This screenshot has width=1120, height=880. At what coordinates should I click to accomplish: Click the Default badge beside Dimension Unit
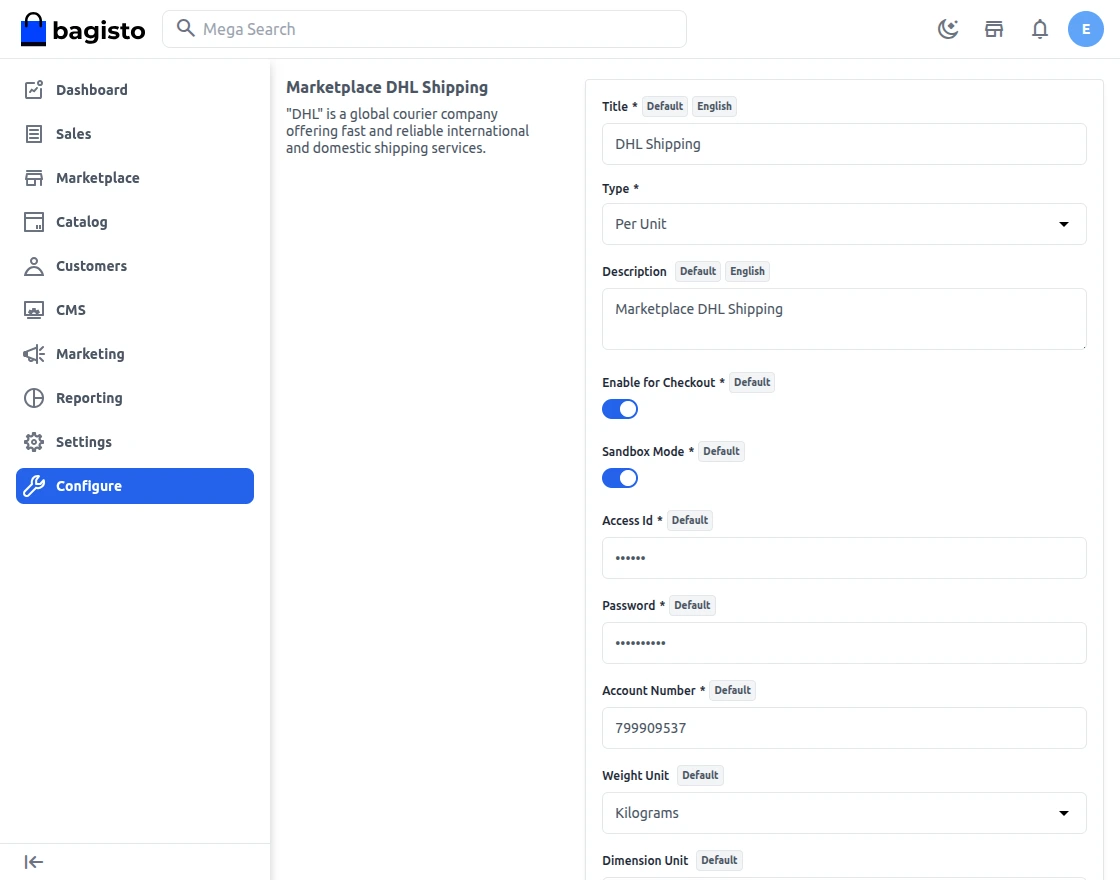pyautogui.click(x=719, y=861)
